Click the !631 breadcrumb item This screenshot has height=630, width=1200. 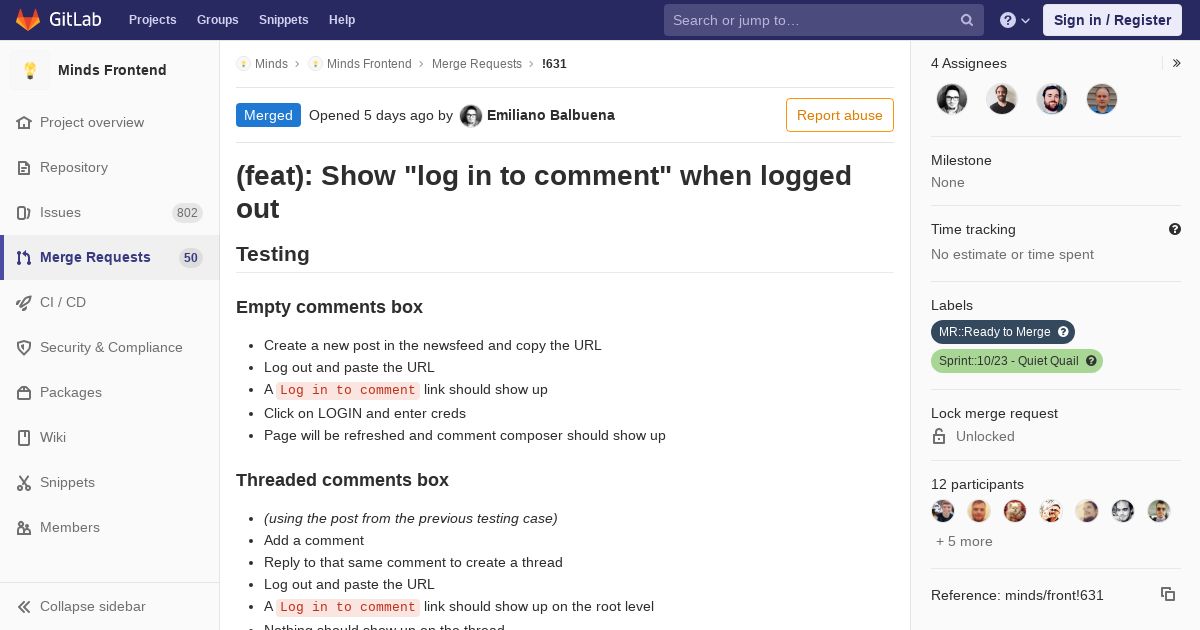coord(554,64)
